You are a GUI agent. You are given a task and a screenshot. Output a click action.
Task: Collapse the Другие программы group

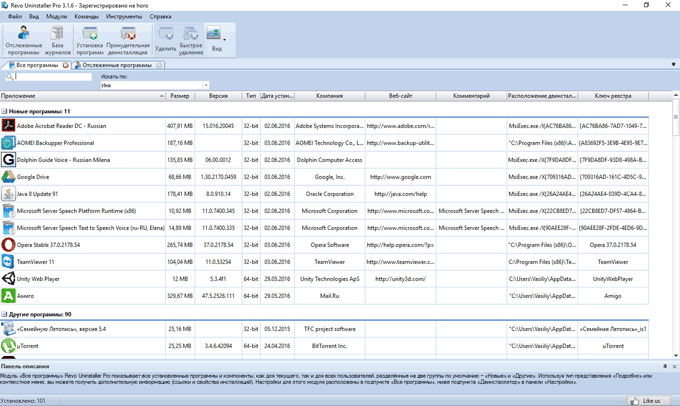click(x=4, y=314)
